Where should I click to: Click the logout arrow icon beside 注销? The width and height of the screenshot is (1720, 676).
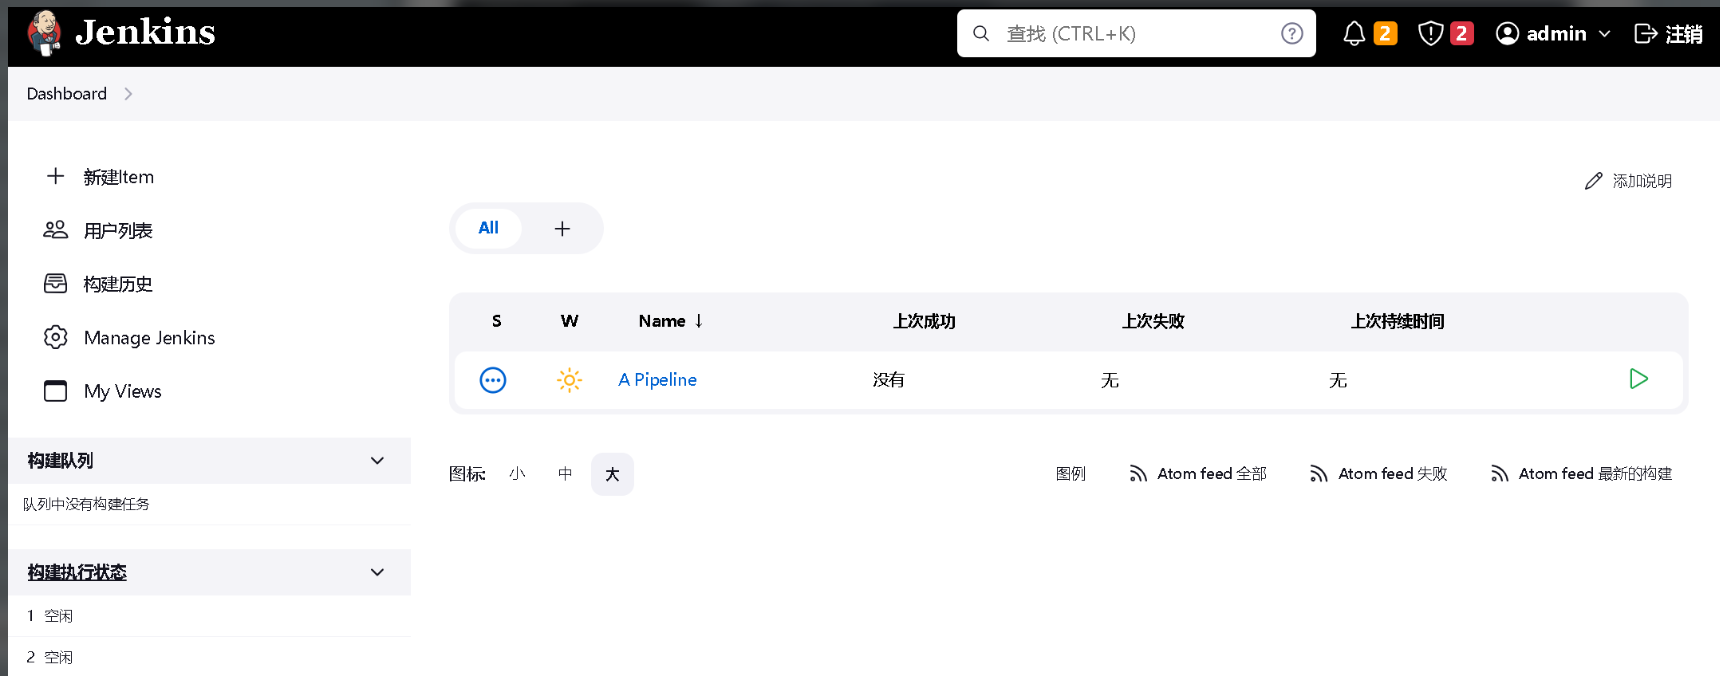[1645, 33]
